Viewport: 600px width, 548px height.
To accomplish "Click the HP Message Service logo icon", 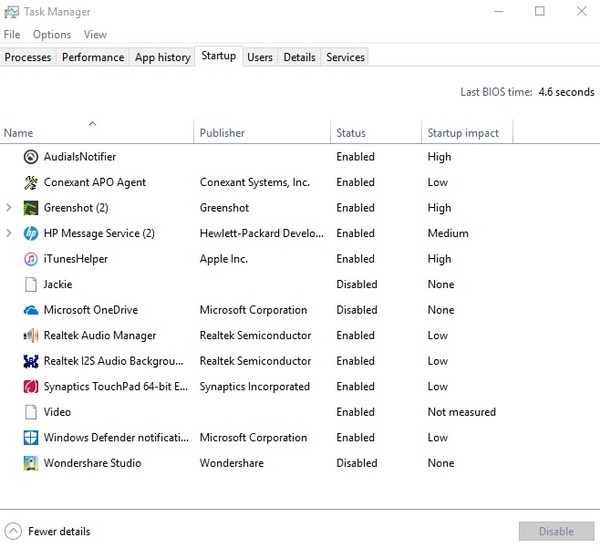I will (x=31, y=233).
